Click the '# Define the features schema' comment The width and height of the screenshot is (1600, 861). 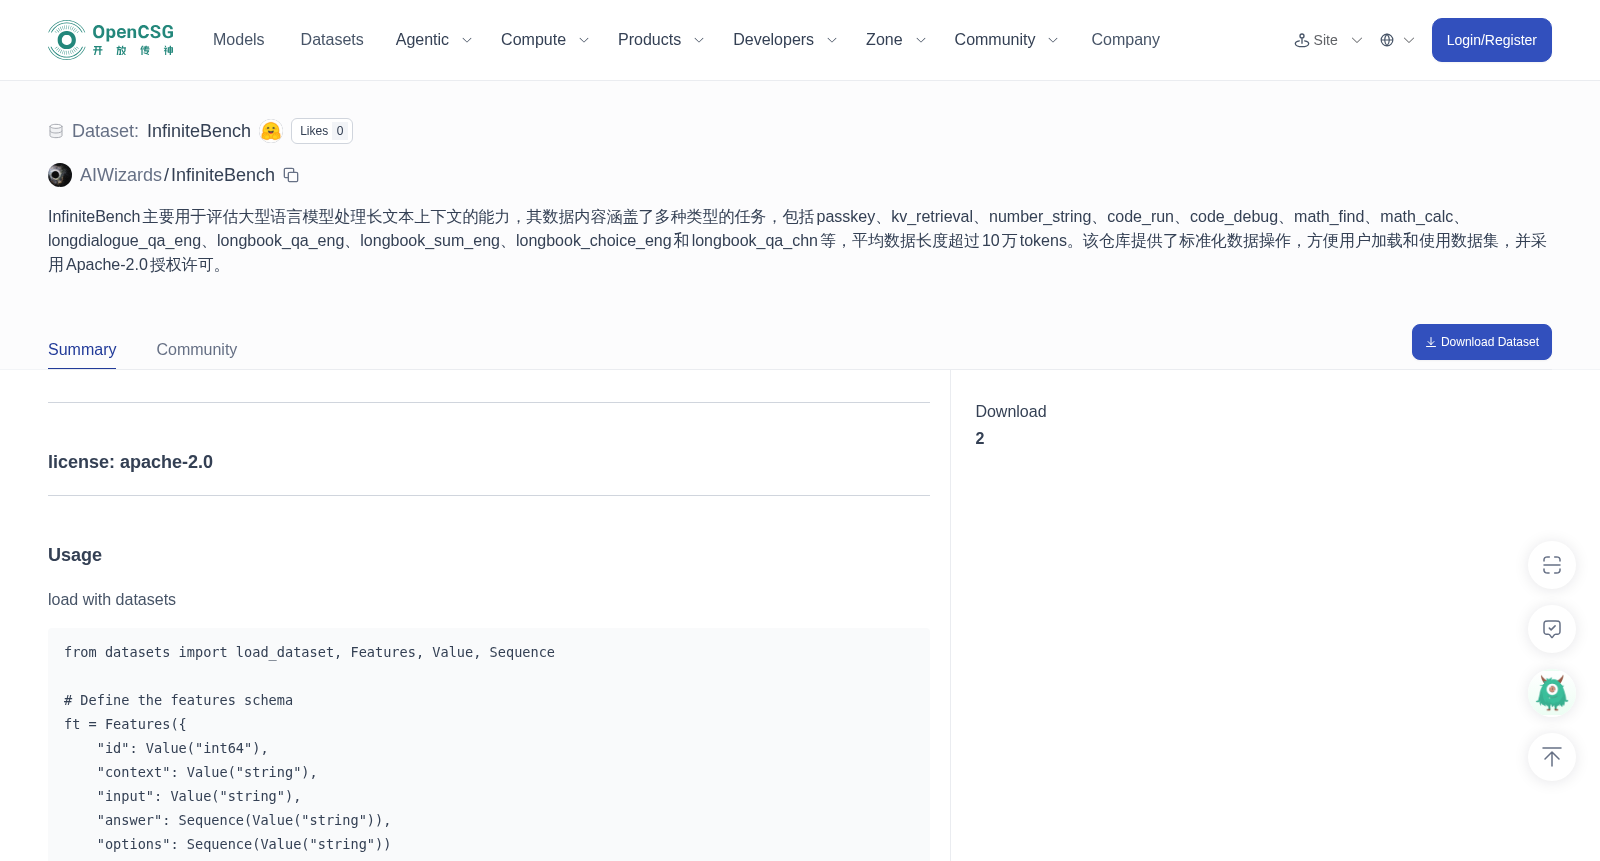178,700
